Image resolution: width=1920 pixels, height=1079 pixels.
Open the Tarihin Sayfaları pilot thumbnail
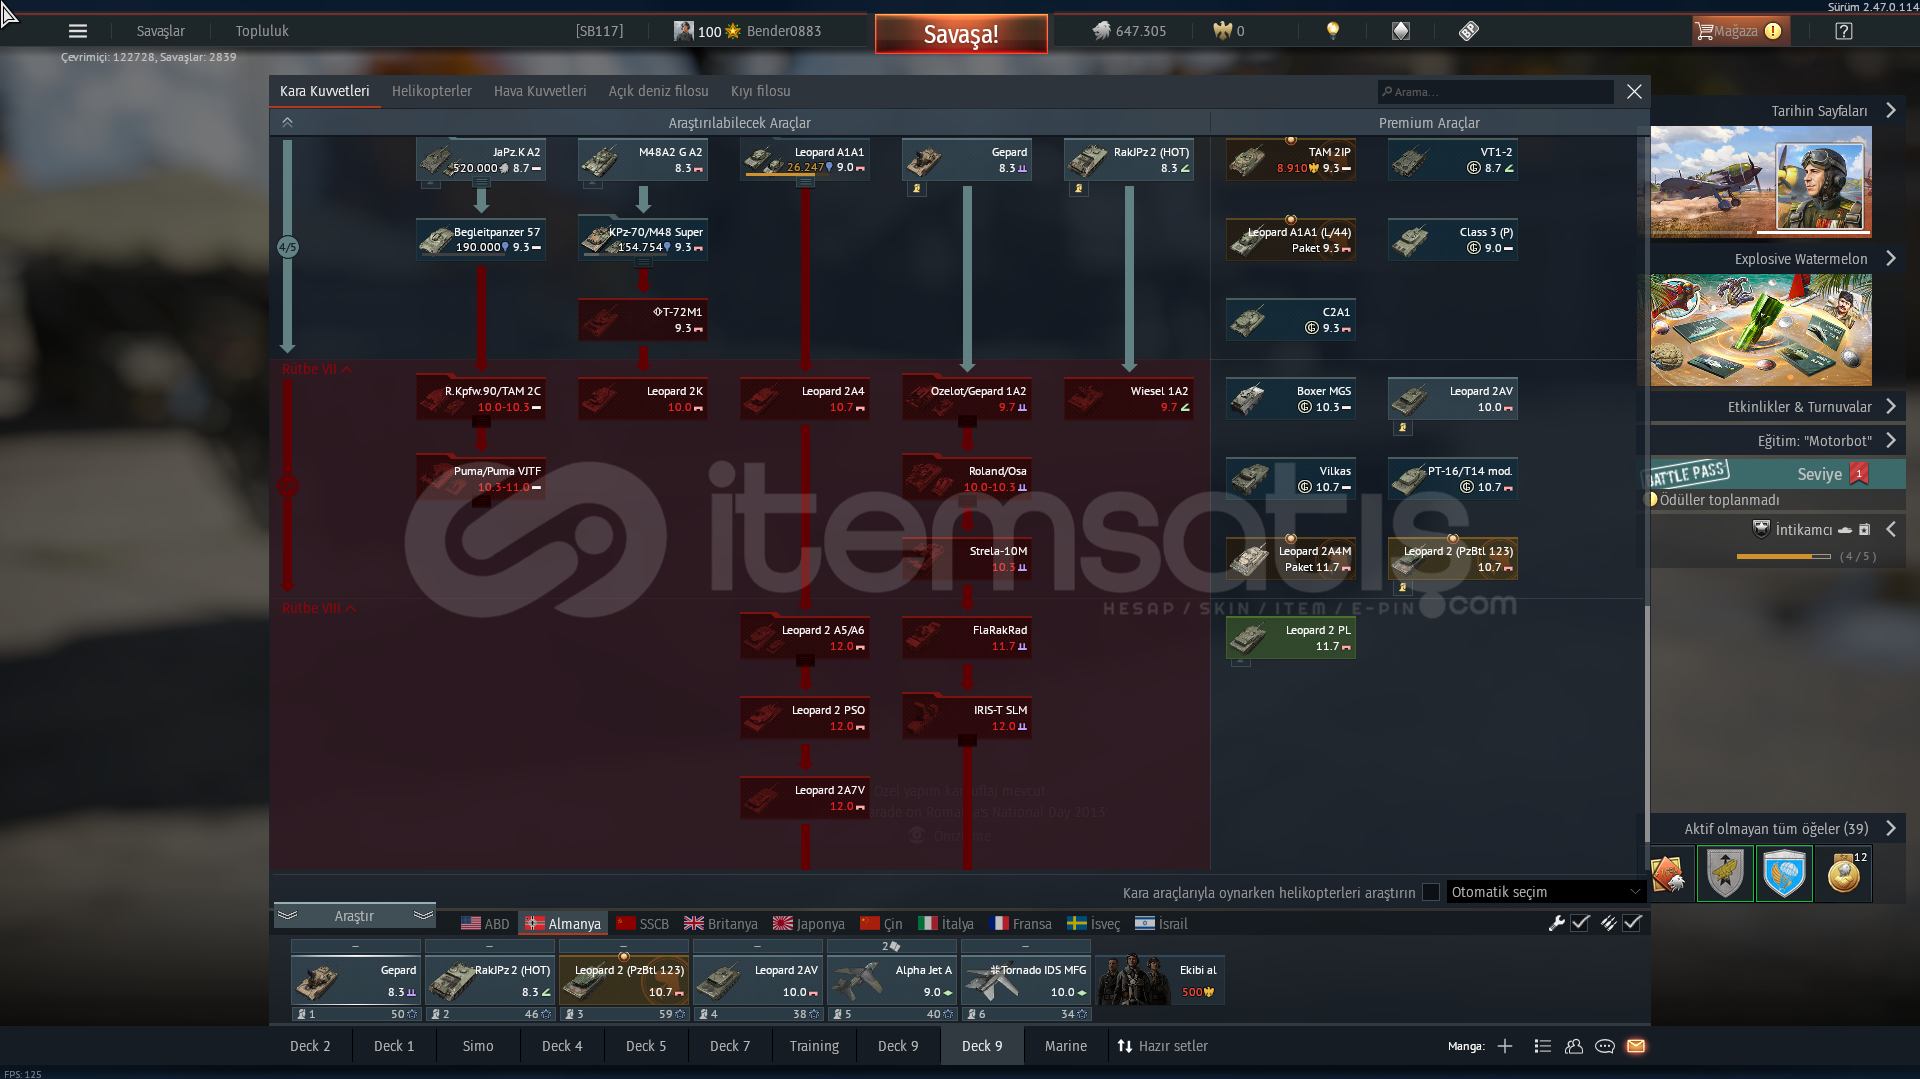pos(1760,181)
